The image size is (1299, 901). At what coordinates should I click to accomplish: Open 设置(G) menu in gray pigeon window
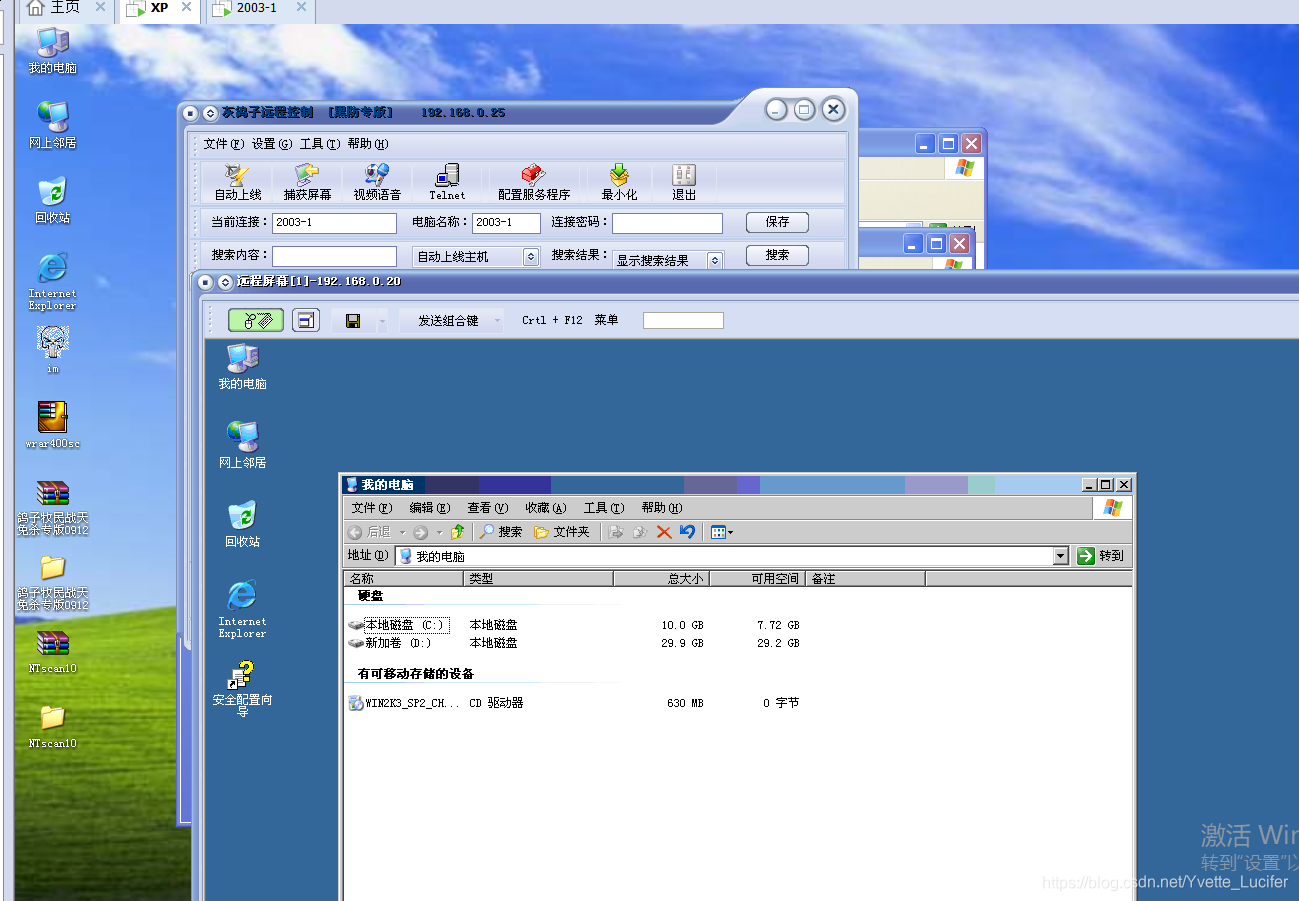[272, 144]
